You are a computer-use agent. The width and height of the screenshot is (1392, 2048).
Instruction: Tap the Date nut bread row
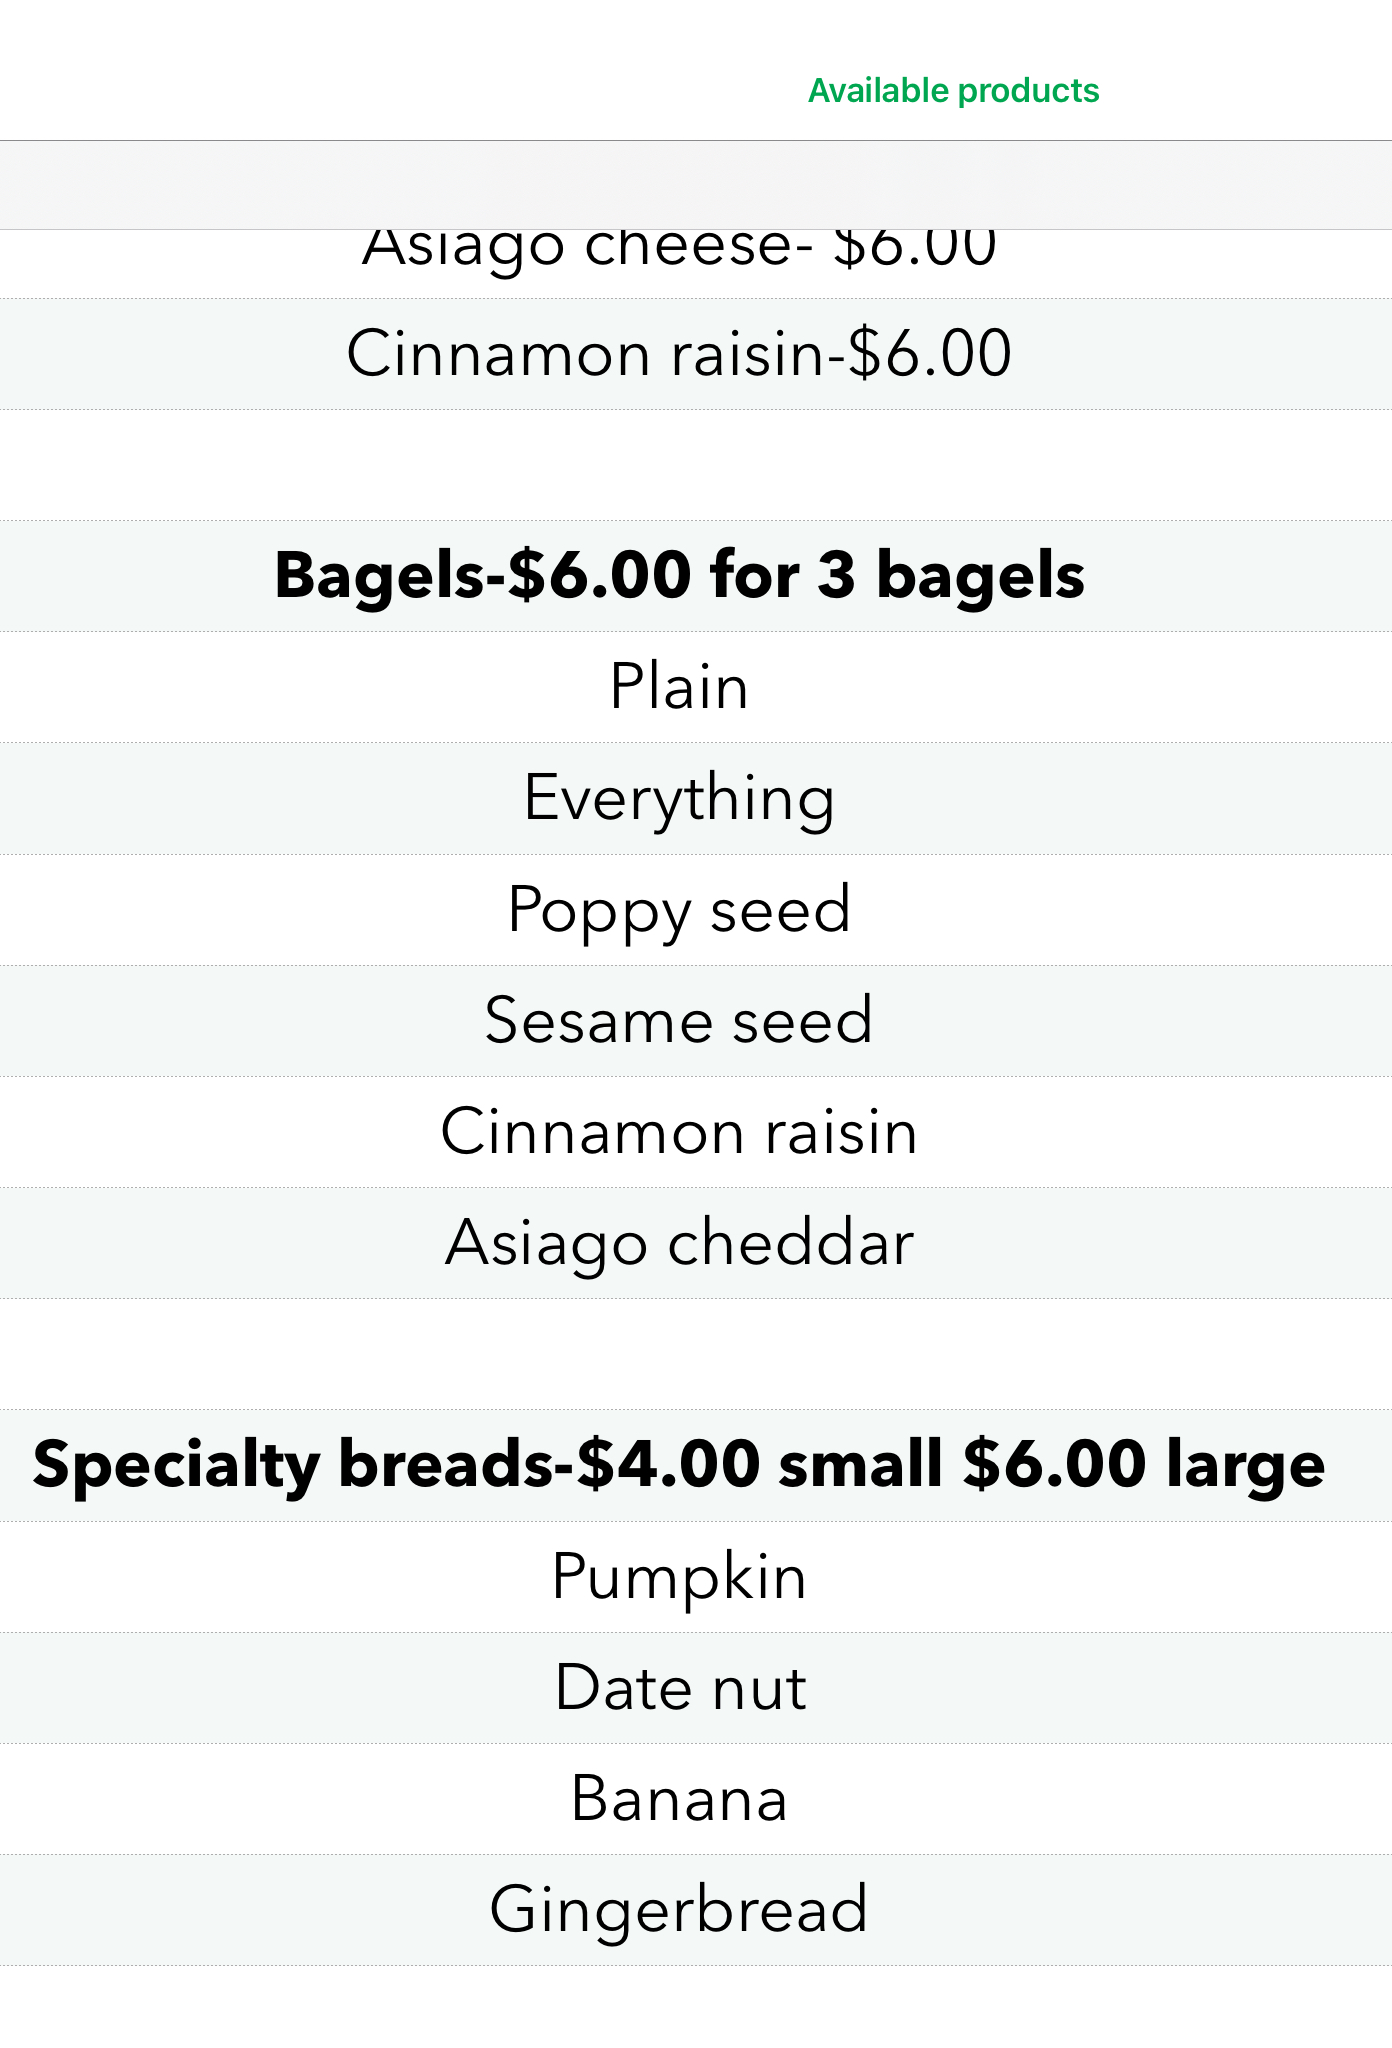point(679,1688)
